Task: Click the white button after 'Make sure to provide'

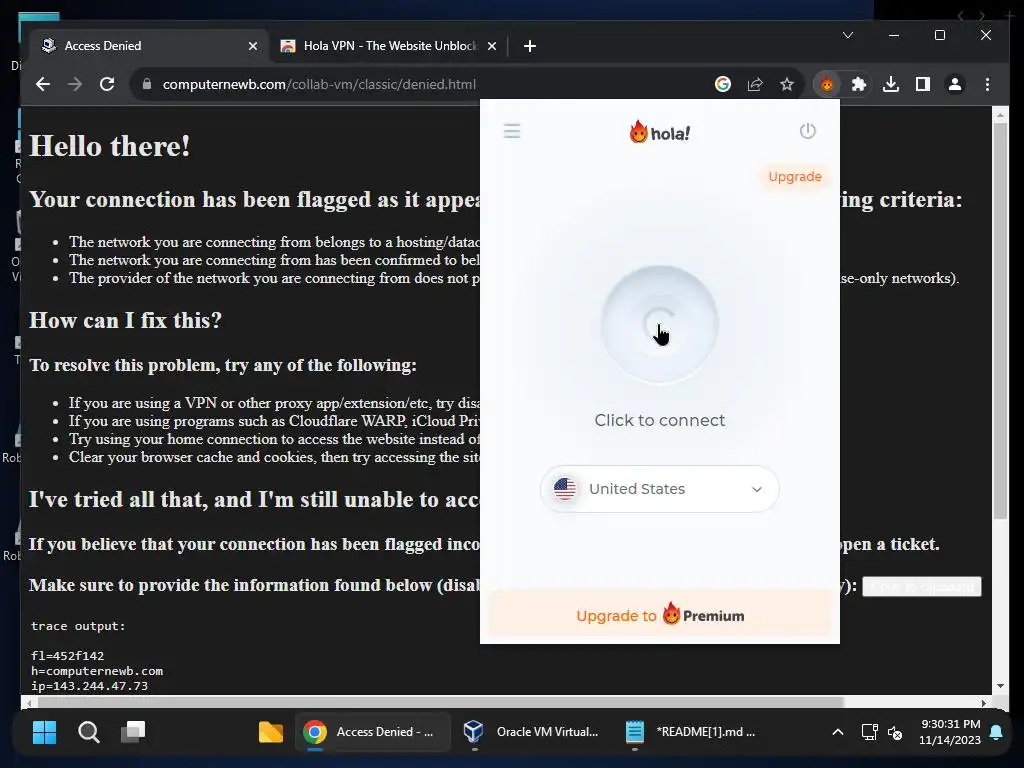Action: (921, 586)
